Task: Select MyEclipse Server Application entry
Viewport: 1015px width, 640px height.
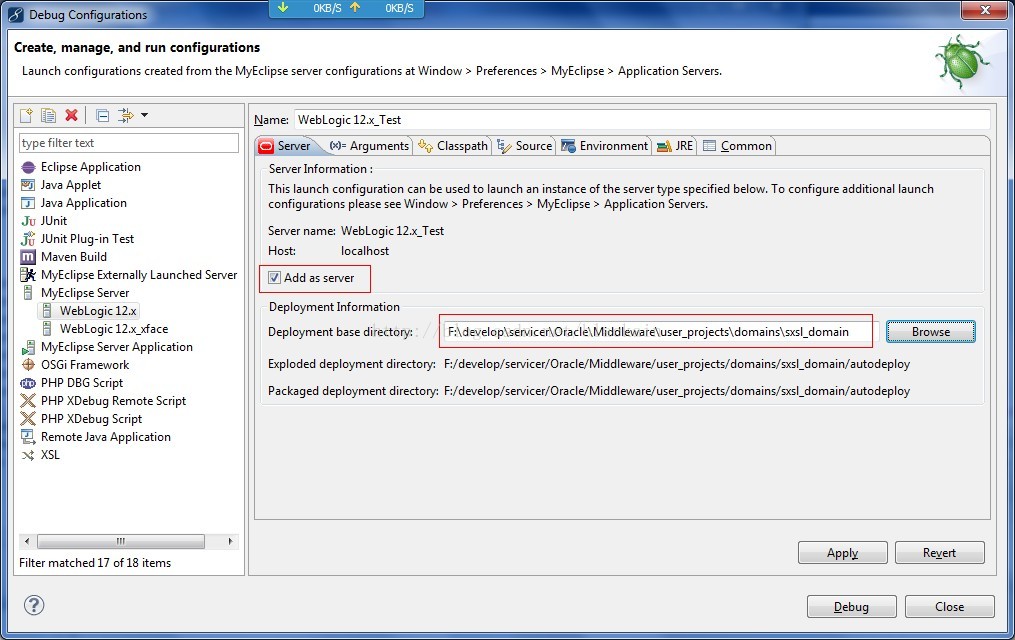Action: (x=117, y=347)
